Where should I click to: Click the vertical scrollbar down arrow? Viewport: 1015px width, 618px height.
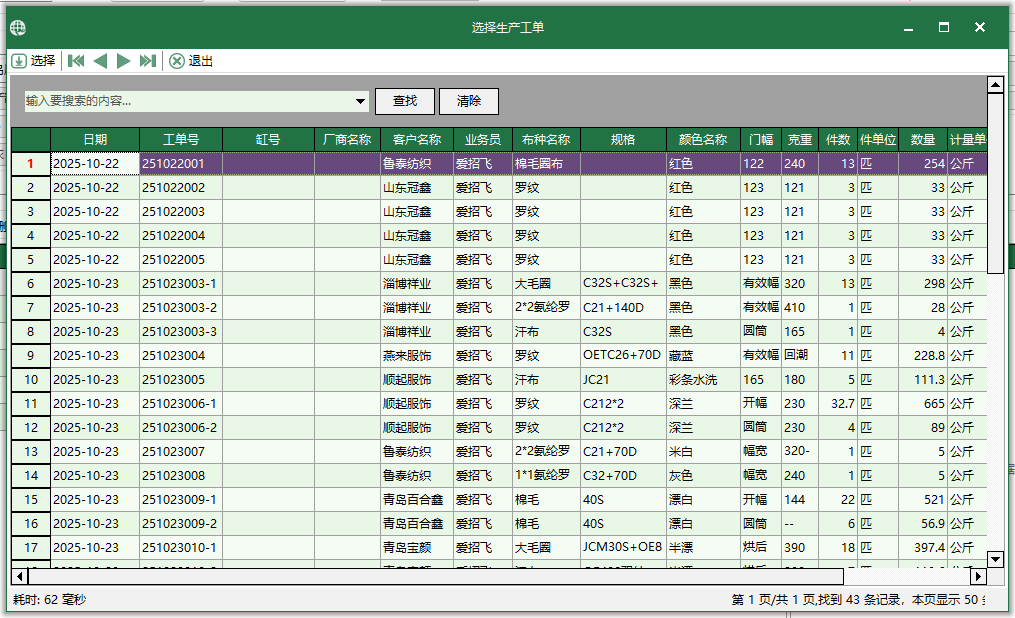click(x=996, y=561)
